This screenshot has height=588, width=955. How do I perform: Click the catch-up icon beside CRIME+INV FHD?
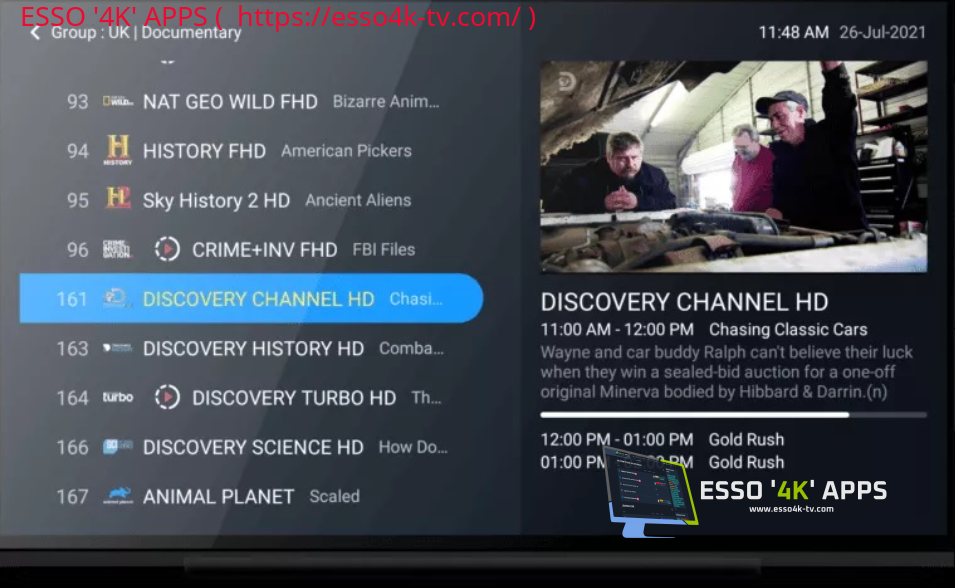[x=167, y=249]
